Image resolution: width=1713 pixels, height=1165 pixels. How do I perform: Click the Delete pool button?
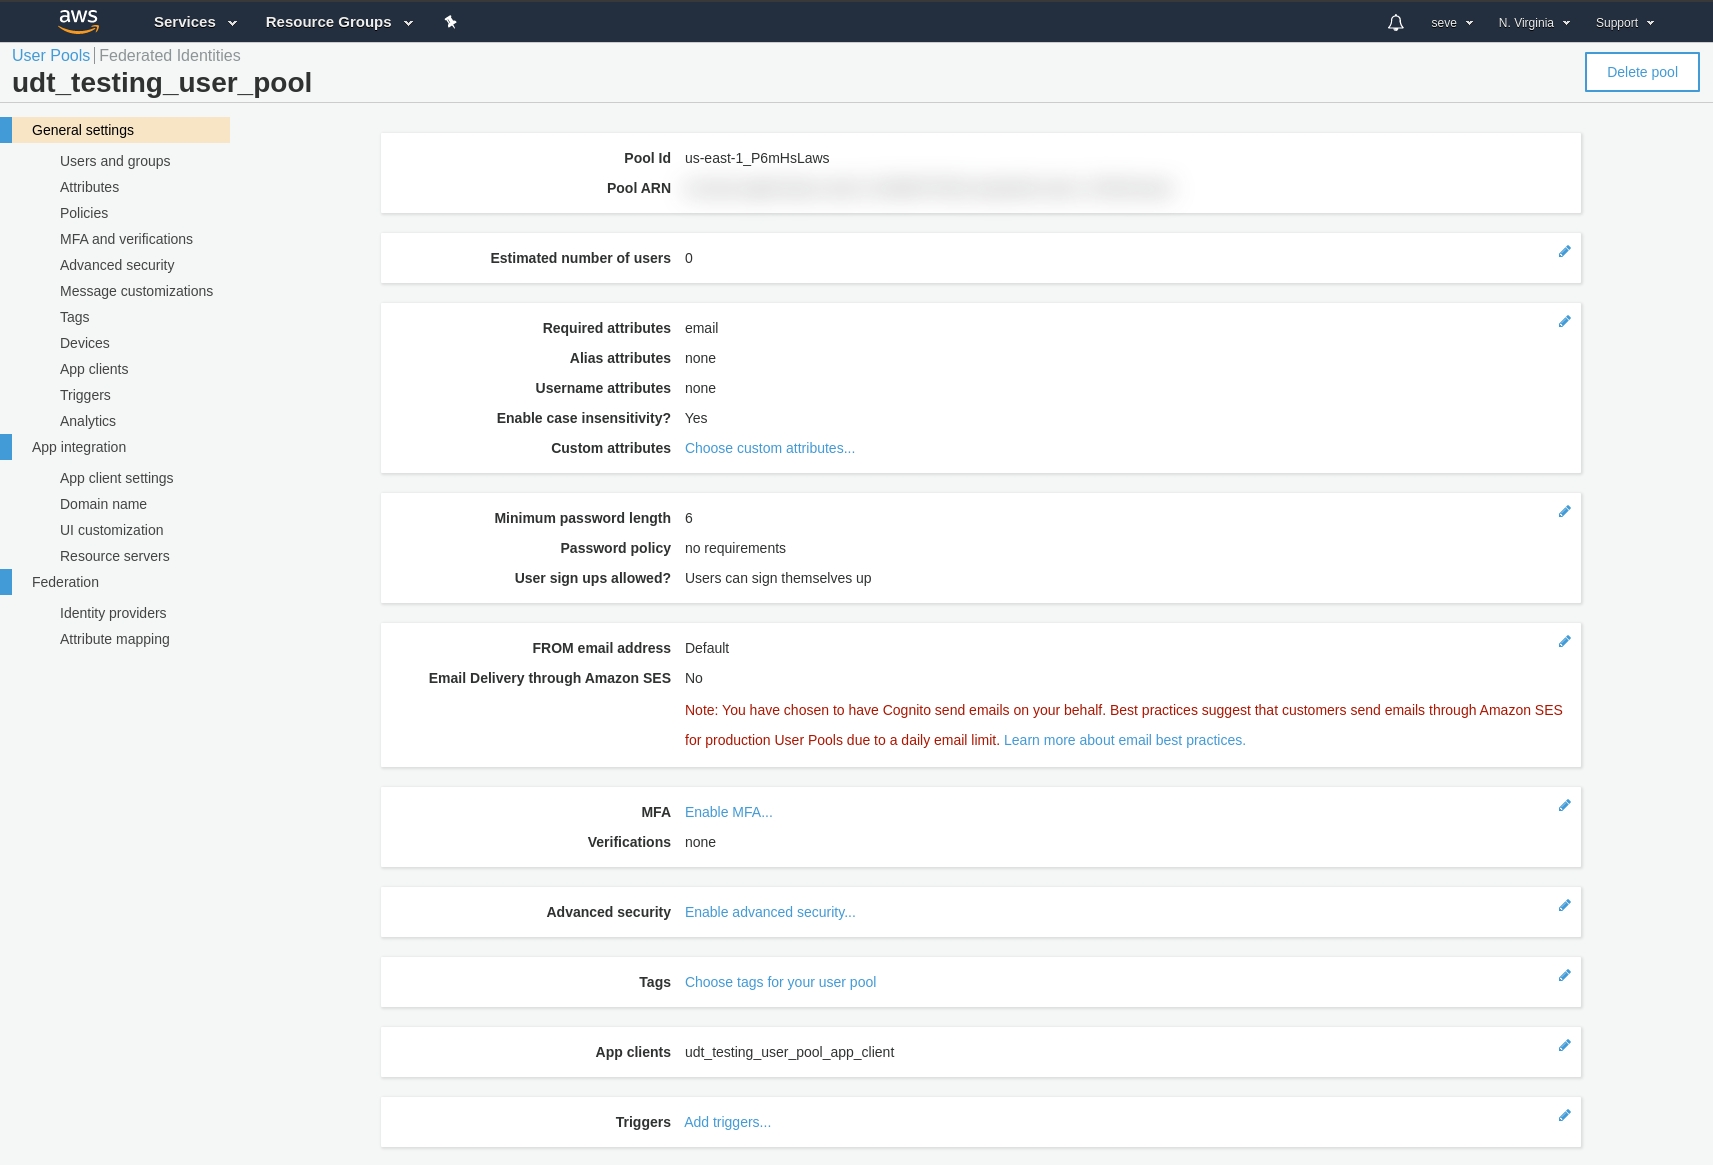pyautogui.click(x=1642, y=72)
